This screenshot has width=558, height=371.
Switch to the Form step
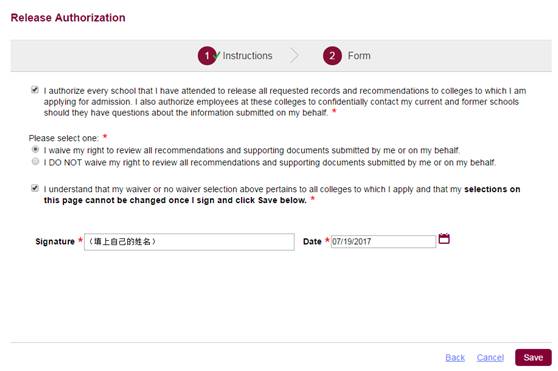359,56
